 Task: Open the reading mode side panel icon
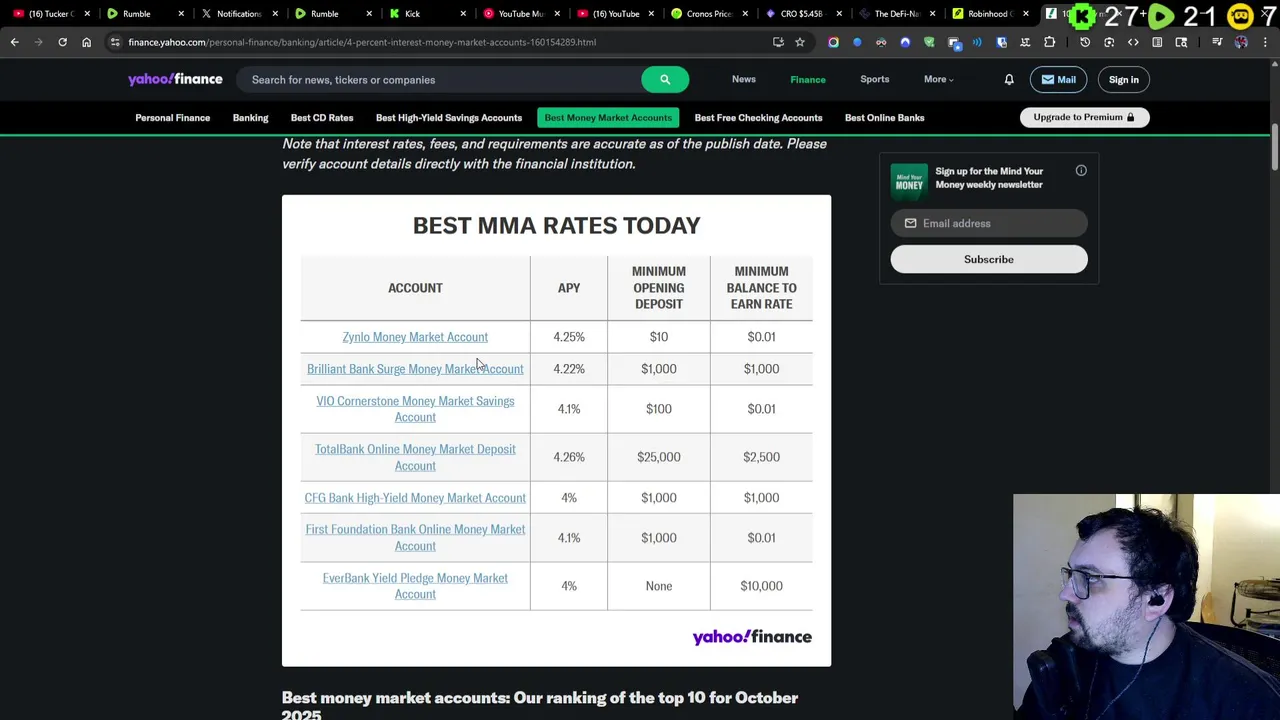click(x=1157, y=42)
